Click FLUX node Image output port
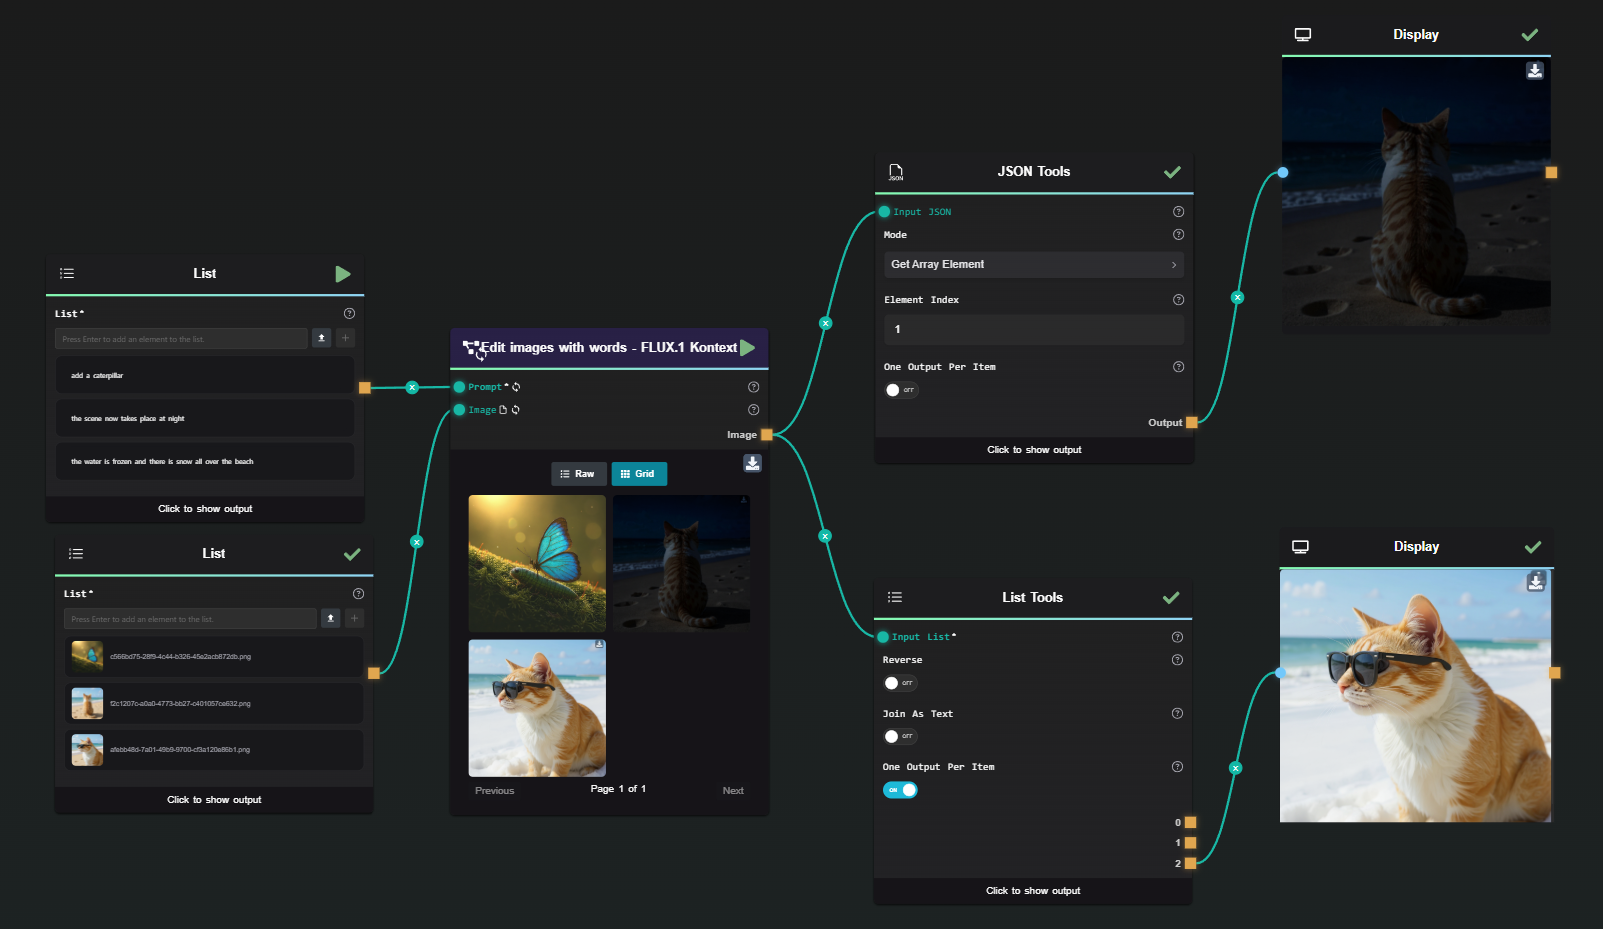Screen dimensions: 1603x929 click(x=767, y=435)
